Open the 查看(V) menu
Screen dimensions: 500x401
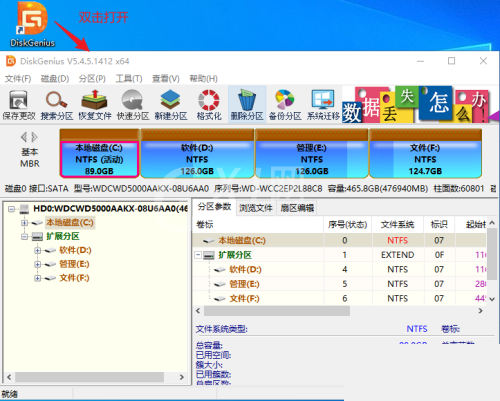(x=166, y=79)
